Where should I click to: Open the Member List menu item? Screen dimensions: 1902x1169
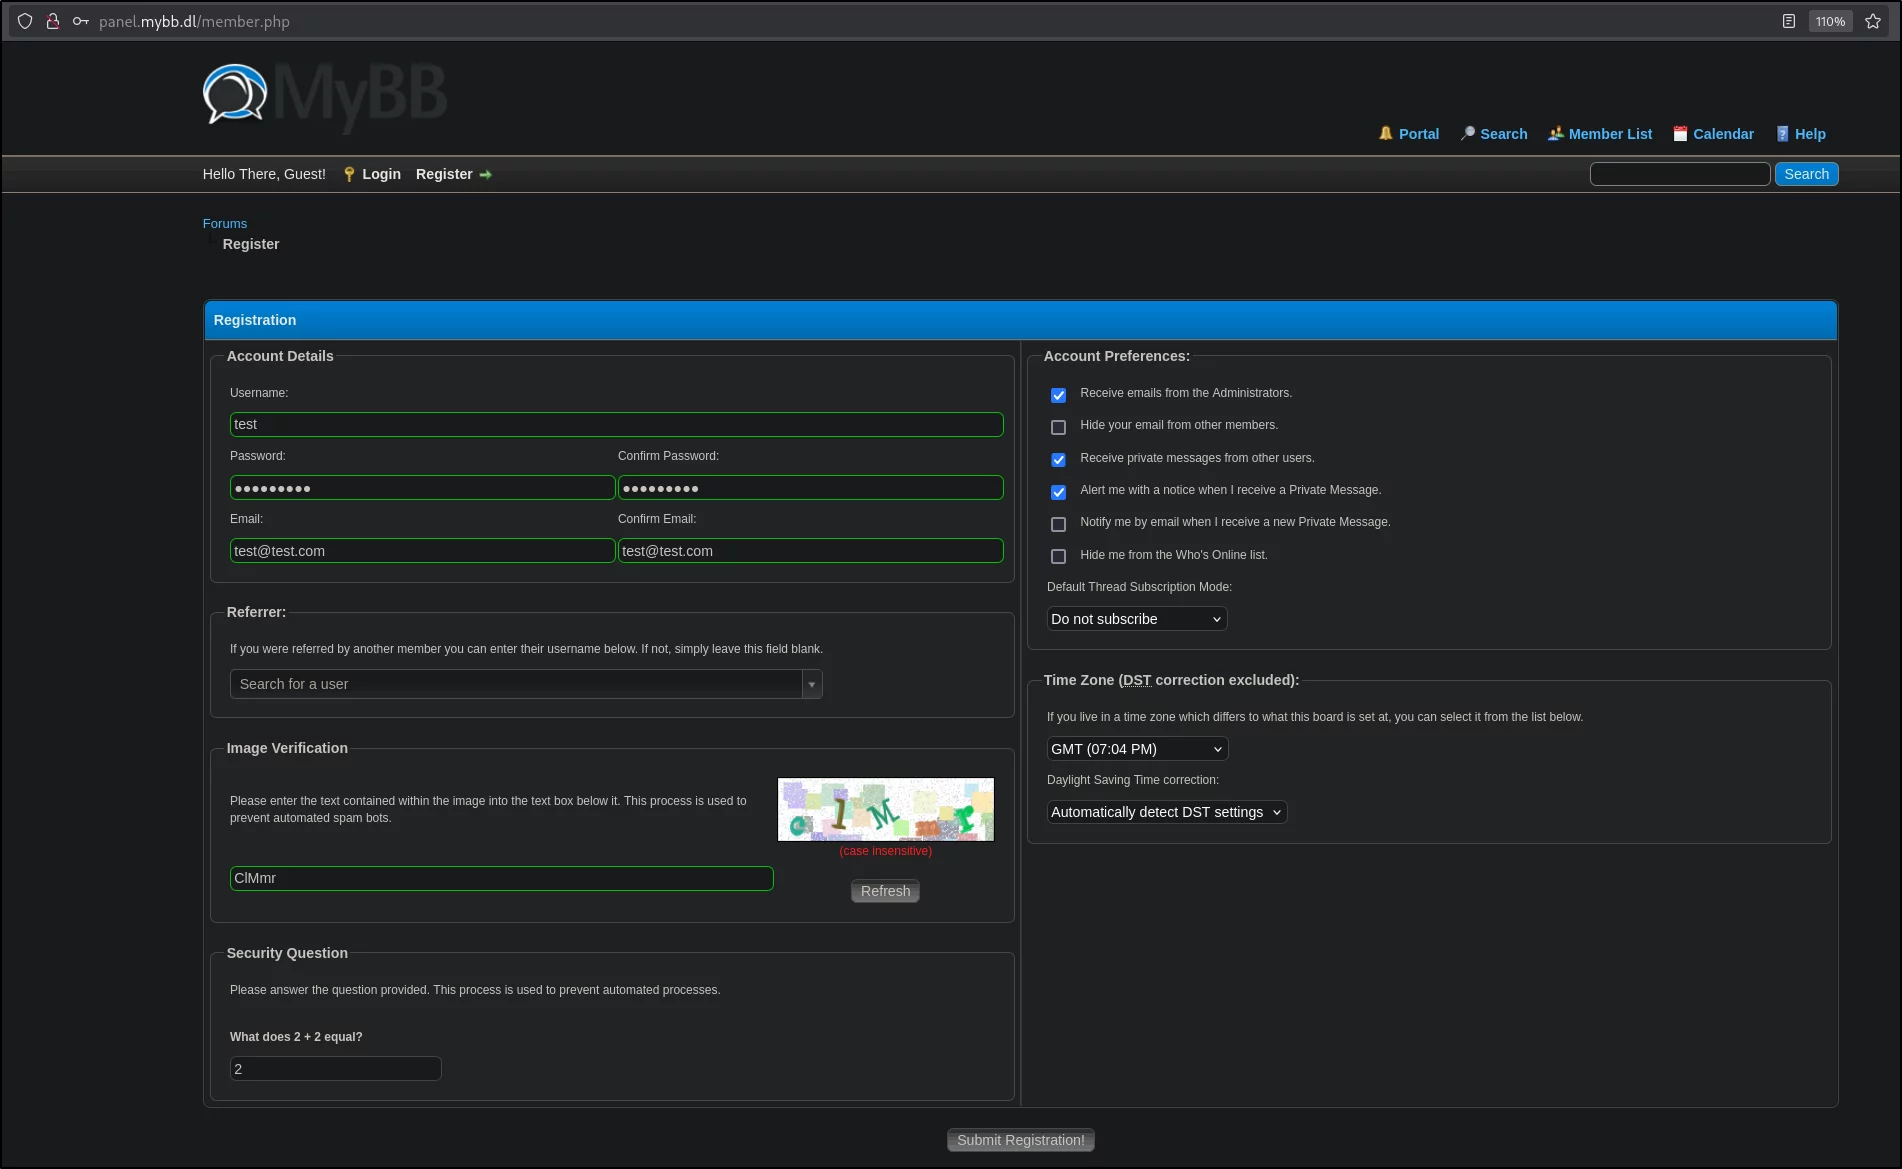(x=1610, y=134)
